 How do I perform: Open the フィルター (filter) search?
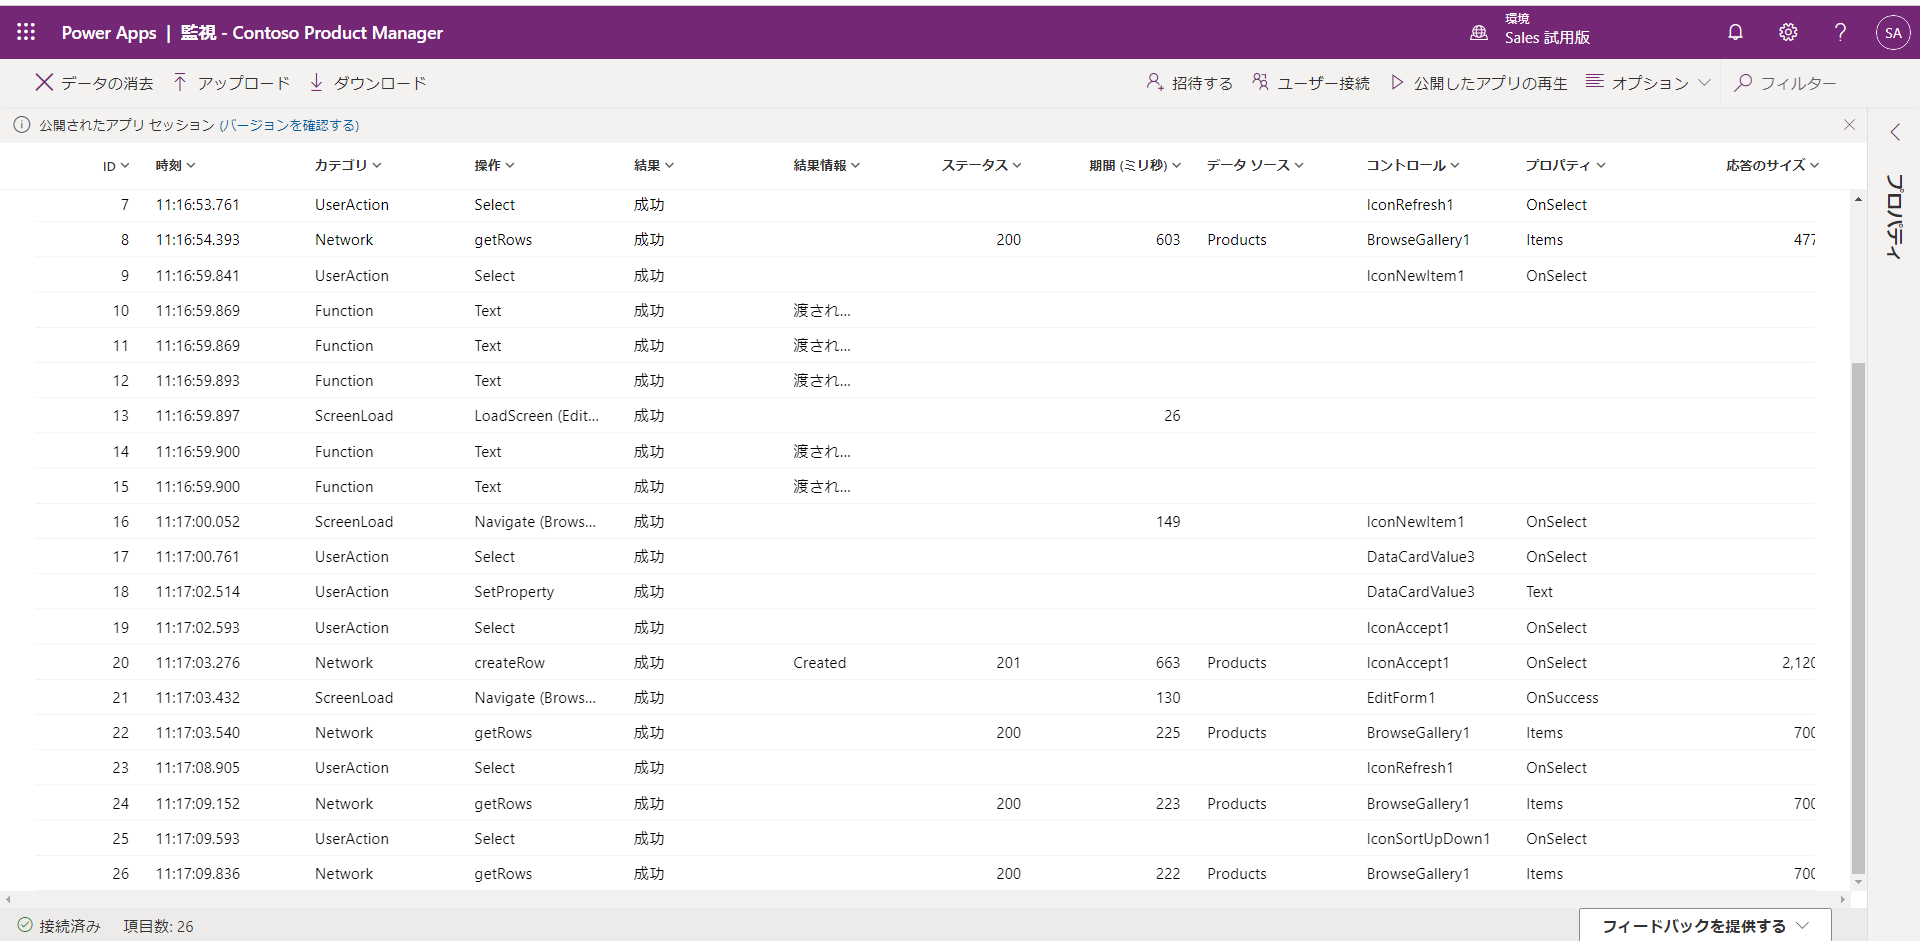click(1785, 83)
